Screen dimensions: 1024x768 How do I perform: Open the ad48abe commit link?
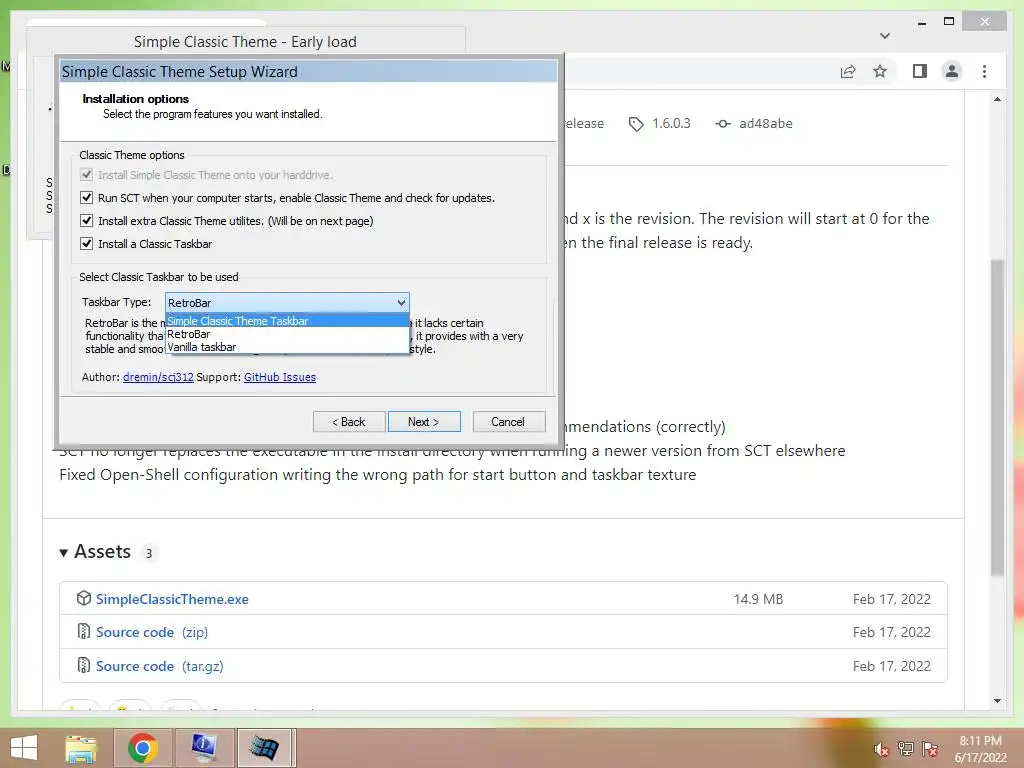pyautogui.click(x=765, y=123)
